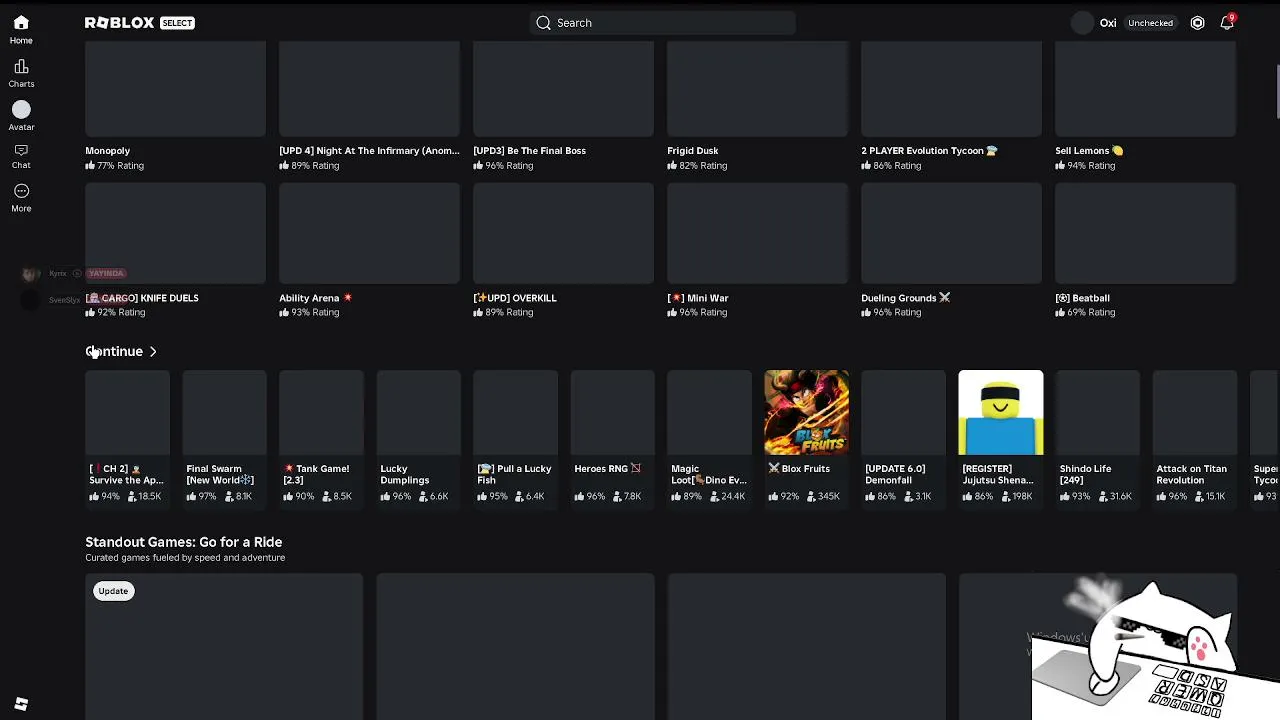The image size is (1280, 720).
Task: Click the Roblox logo at top
Action: point(120,23)
